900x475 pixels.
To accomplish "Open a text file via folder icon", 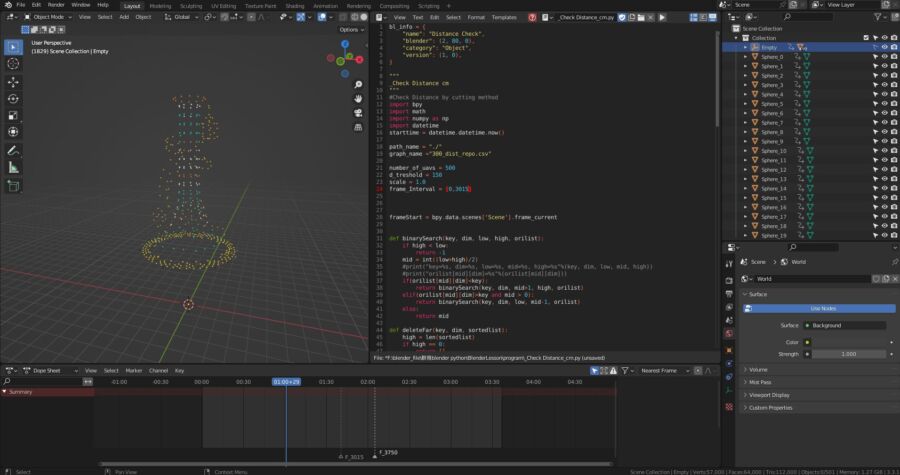I will click(641, 17).
